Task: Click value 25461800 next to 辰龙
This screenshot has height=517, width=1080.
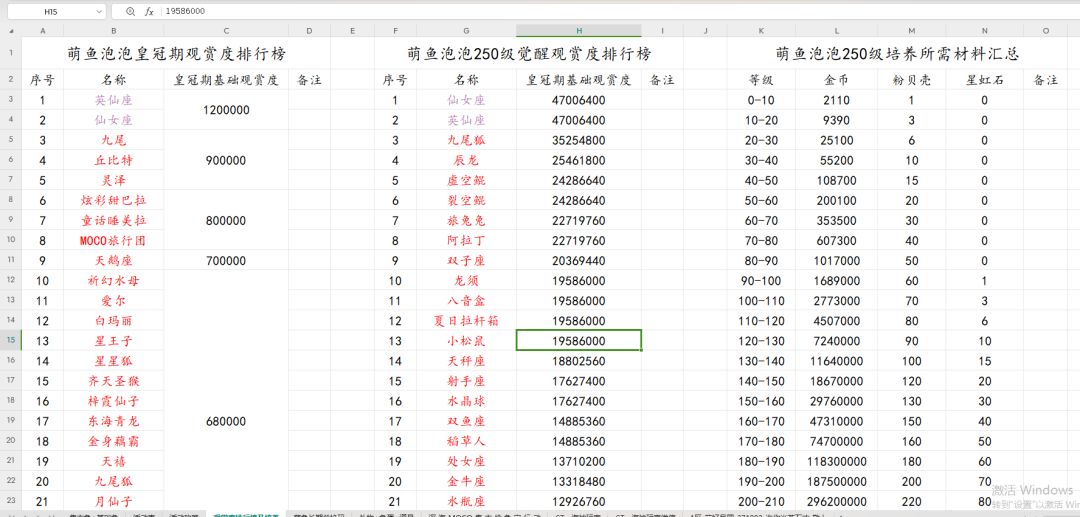Action: coord(579,160)
